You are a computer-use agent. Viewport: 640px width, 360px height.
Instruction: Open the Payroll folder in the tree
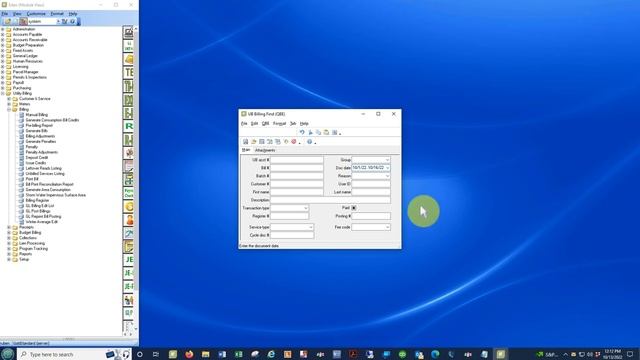point(18,82)
